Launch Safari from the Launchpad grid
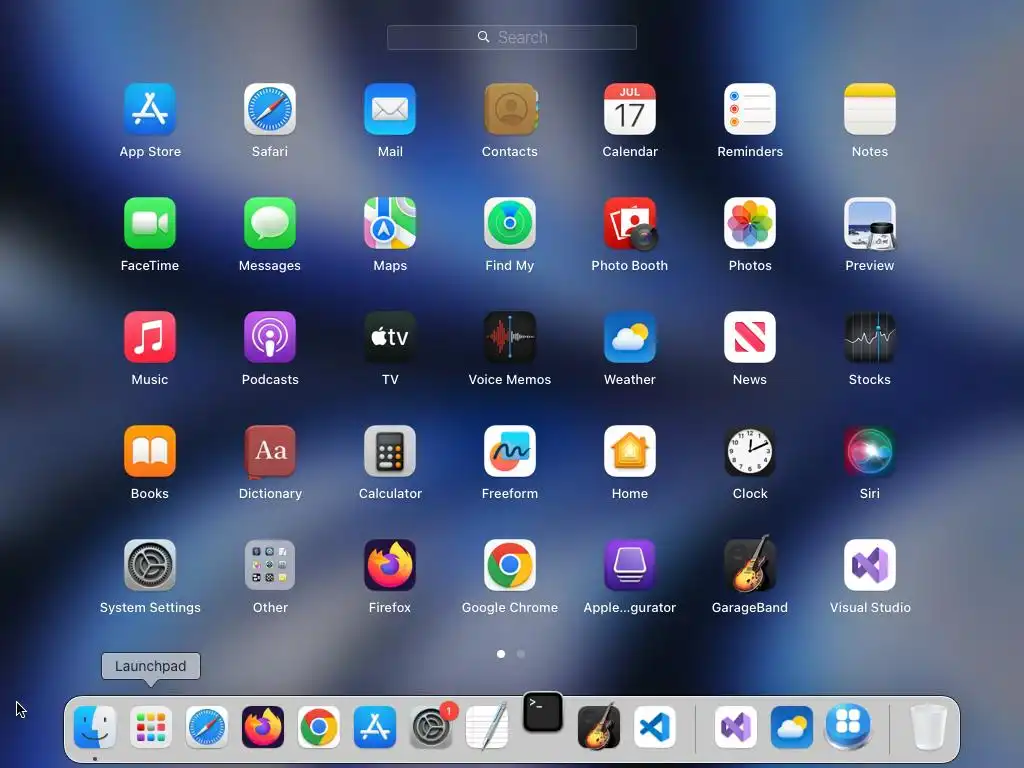Image resolution: width=1024 pixels, height=768 pixels. tap(270, 109)
